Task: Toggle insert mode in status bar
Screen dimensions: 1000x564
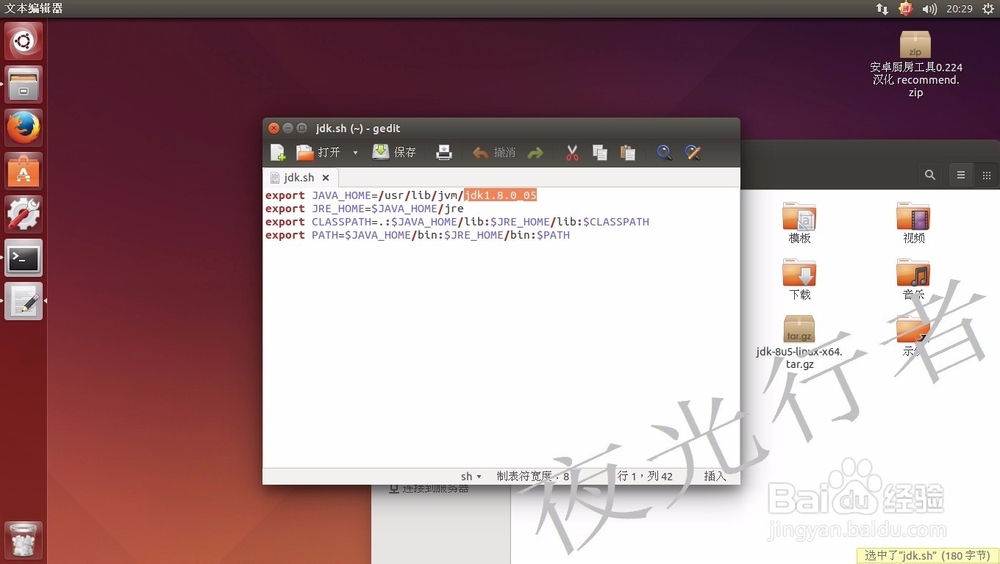Action: pos(715,476)
